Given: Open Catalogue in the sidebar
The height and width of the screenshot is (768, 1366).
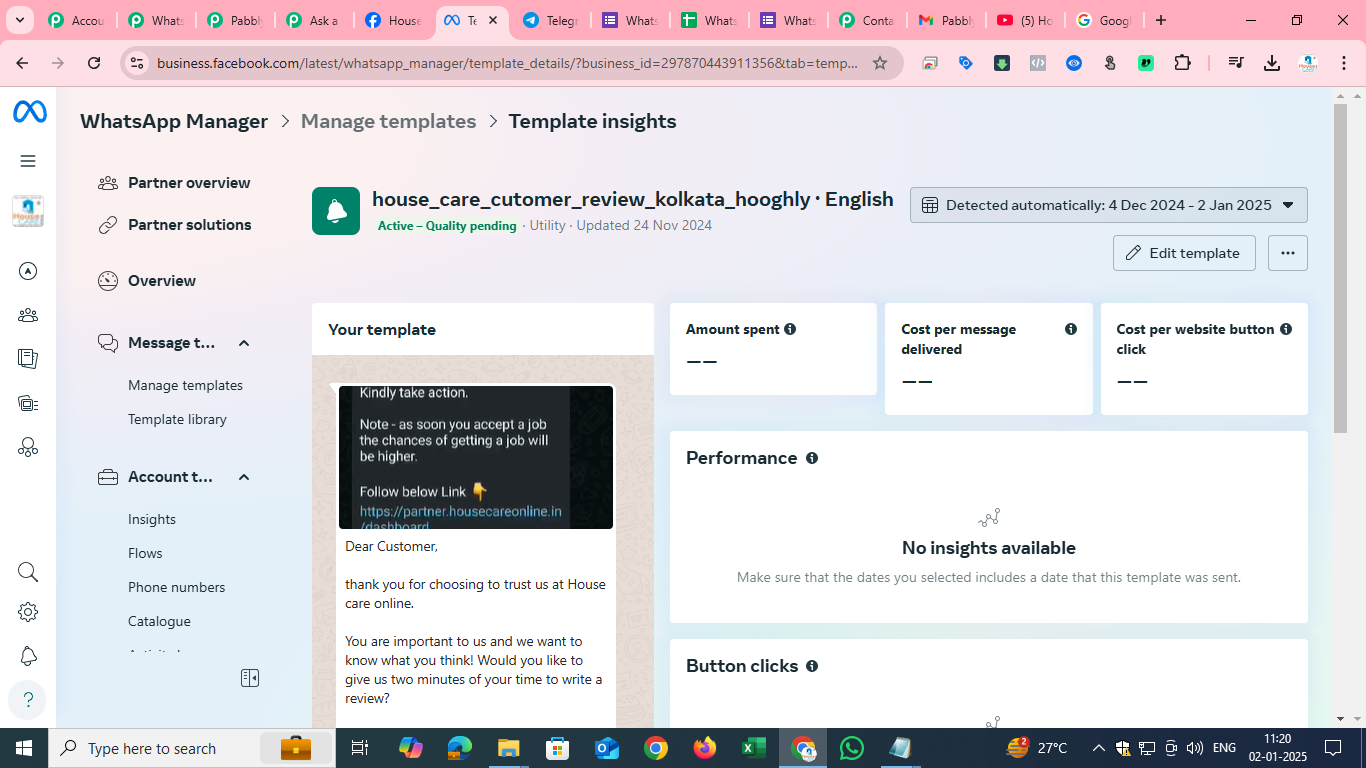Looking at the screenshot, I should (x=159, y=621).
